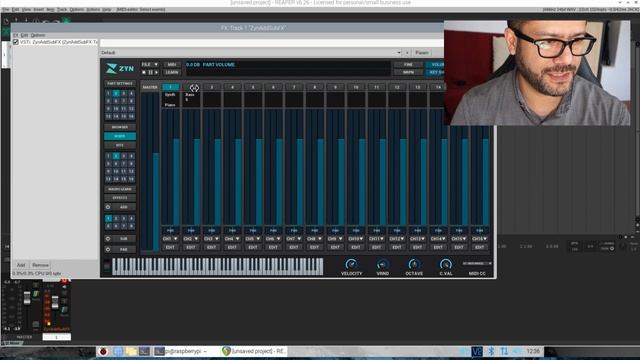640x360 pixels.
Task: Open the CH3 channel dropdown
Action: (211, 238)
